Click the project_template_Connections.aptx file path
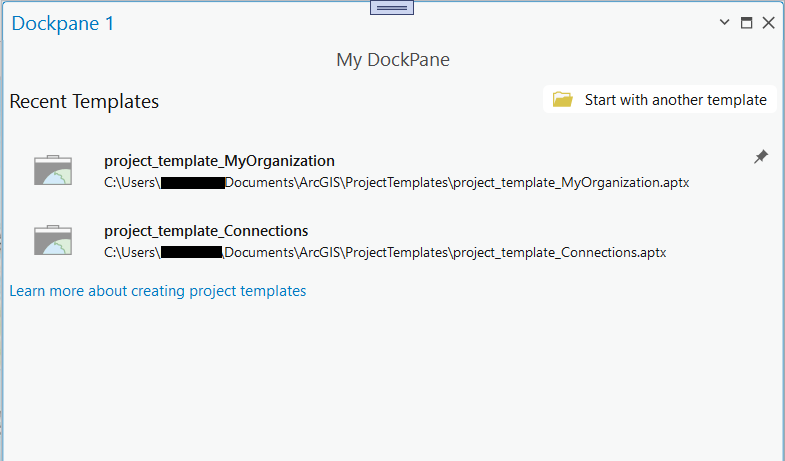This screenshot has width=785, height=461. 385,253
